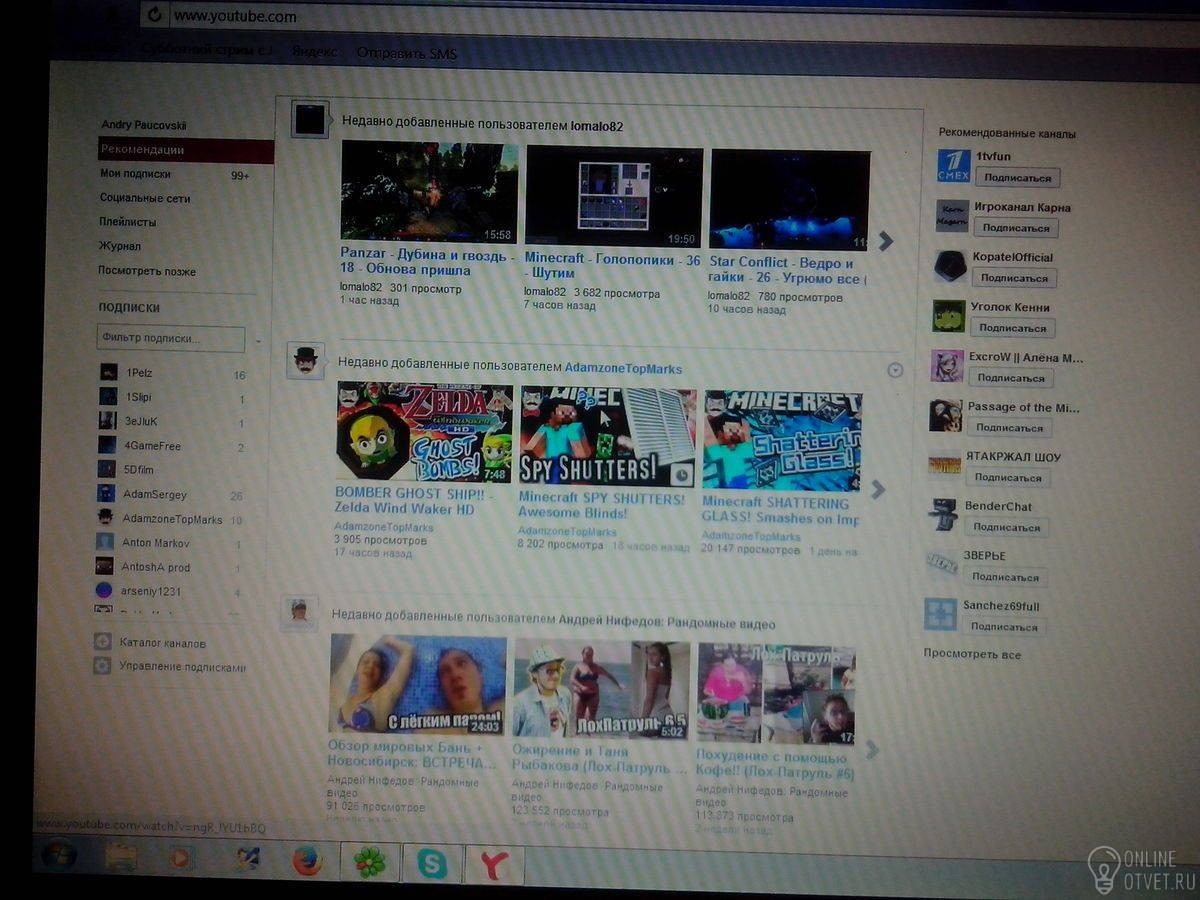Open the Star Conflict - Ведро и гайки title
1200x900 pixels.
[x=787, y=270]
